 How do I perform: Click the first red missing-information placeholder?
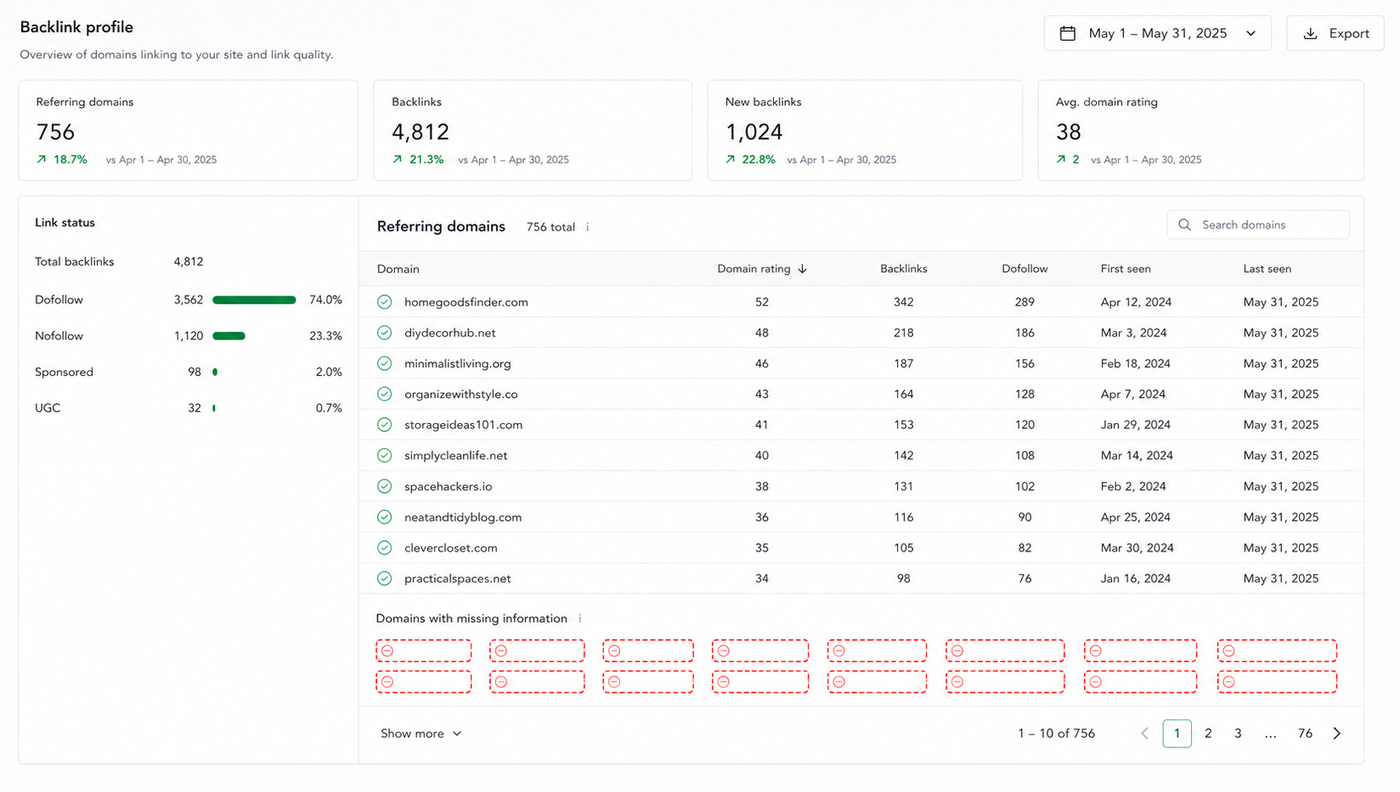point(424,651)
